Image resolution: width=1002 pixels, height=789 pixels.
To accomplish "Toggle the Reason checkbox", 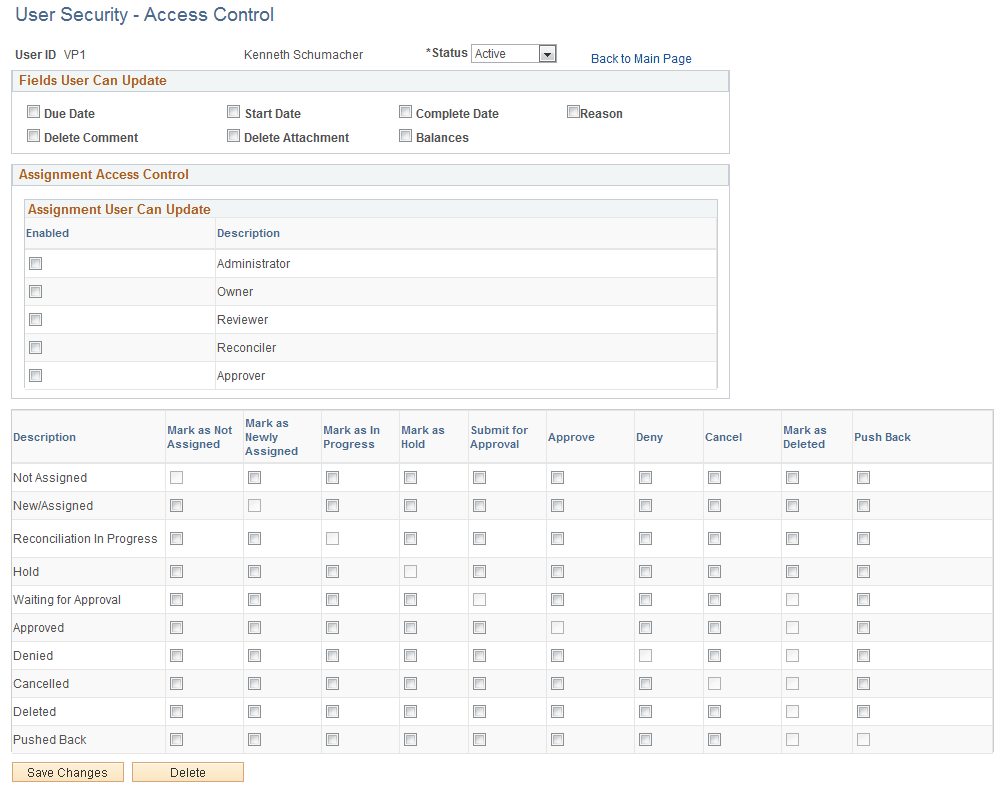I will coord(573,111).
